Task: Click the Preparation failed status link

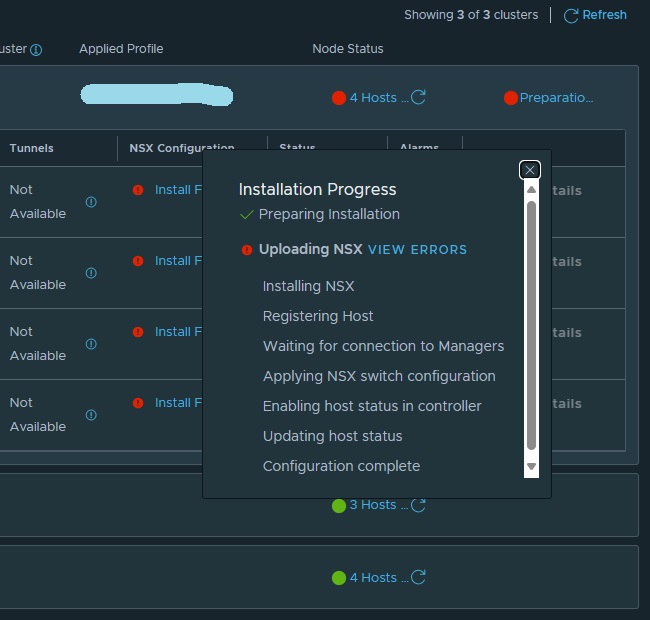Action: (556, 98)
